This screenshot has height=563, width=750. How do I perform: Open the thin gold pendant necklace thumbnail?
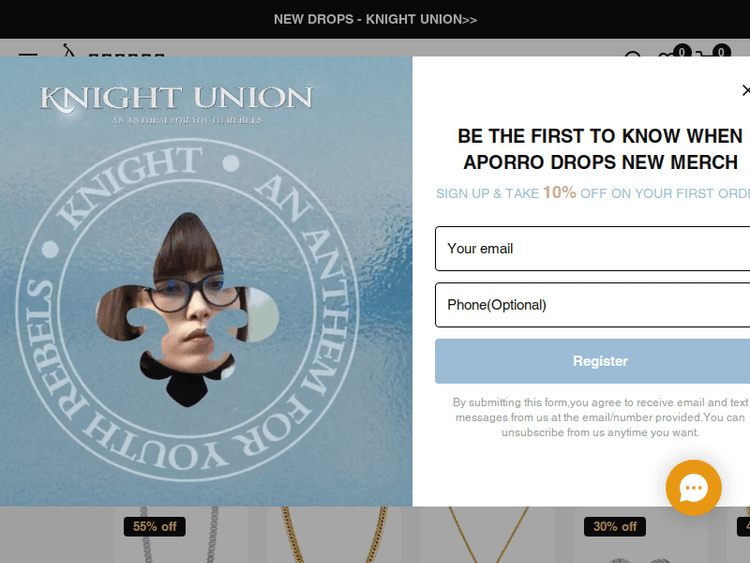487,535
